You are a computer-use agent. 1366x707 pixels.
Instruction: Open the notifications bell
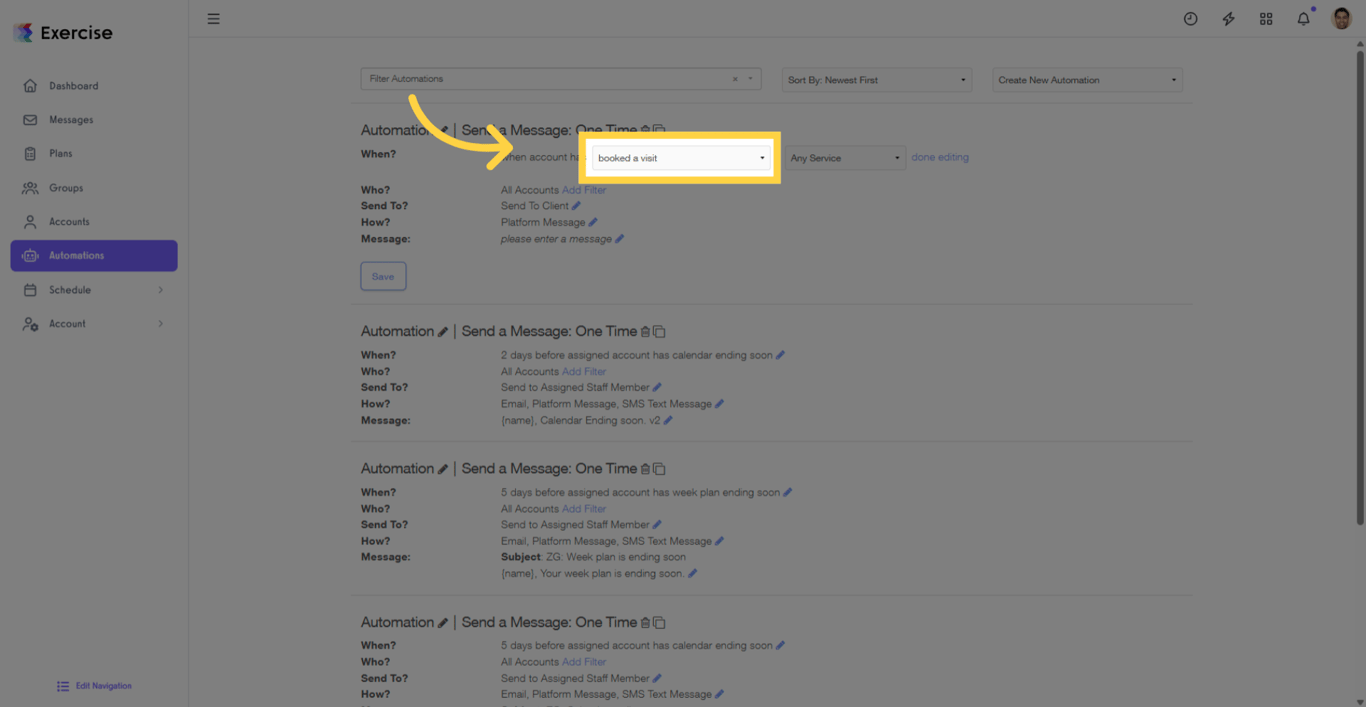point(1303,19)
